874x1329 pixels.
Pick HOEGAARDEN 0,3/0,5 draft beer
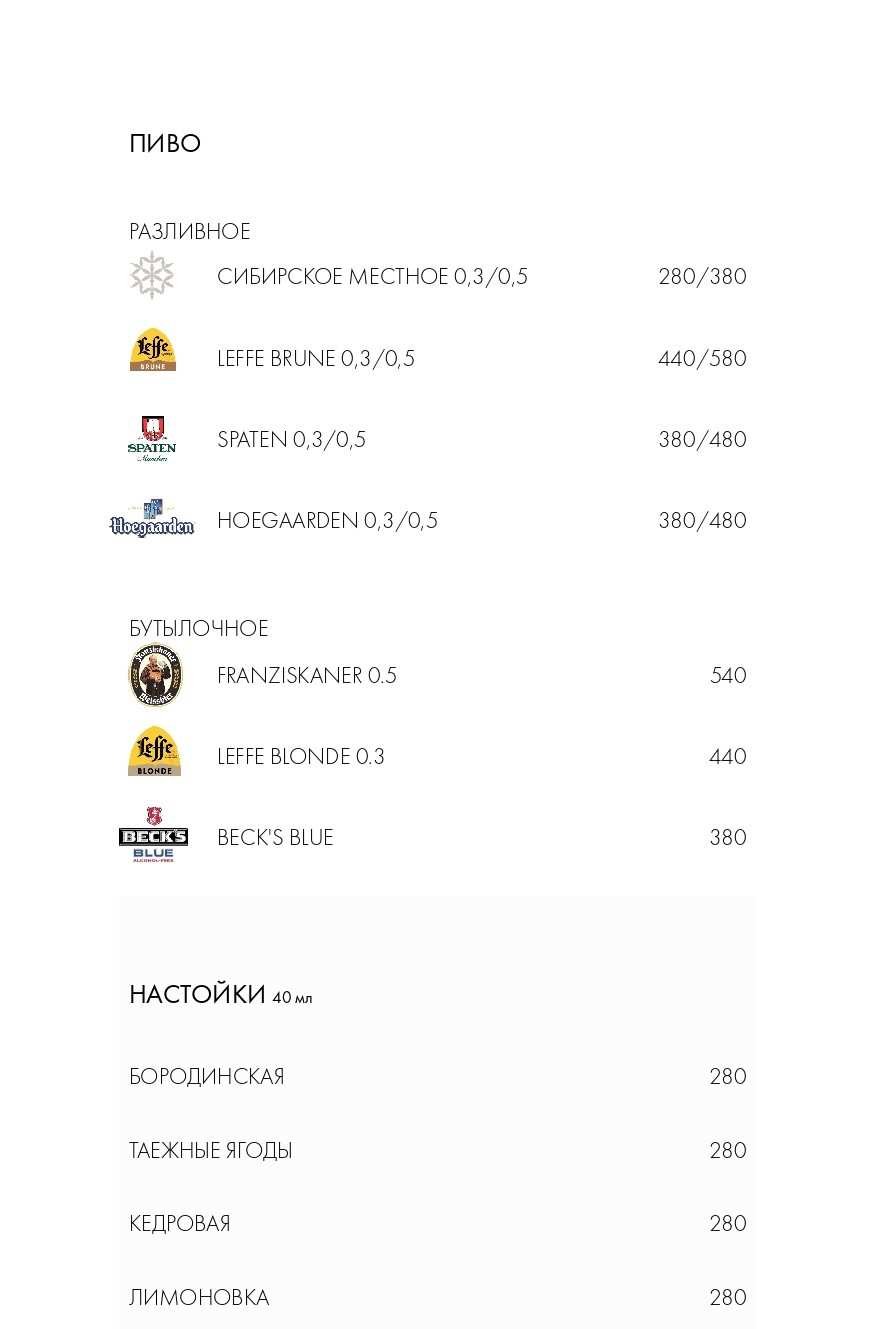pyautogui.click(x=327, y=521)
